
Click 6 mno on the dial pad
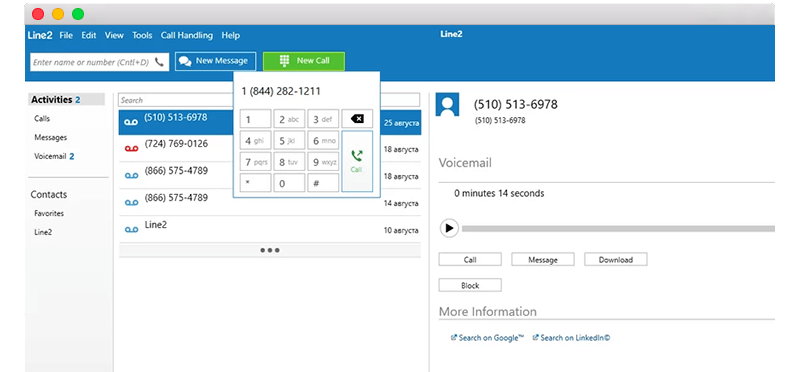click(x=323, y=141)
